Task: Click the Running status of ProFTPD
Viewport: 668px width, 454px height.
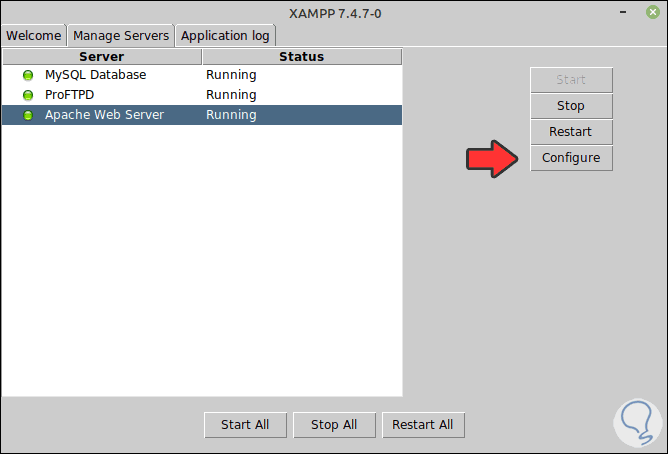Action: [x=231, y=95]
